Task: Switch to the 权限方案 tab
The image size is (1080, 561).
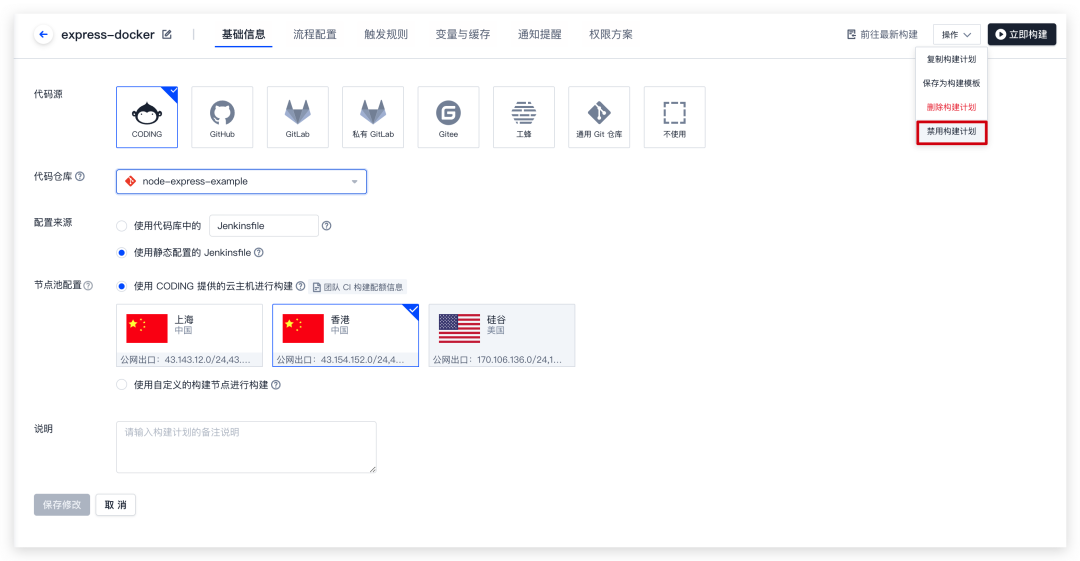Action: [611, 34]
